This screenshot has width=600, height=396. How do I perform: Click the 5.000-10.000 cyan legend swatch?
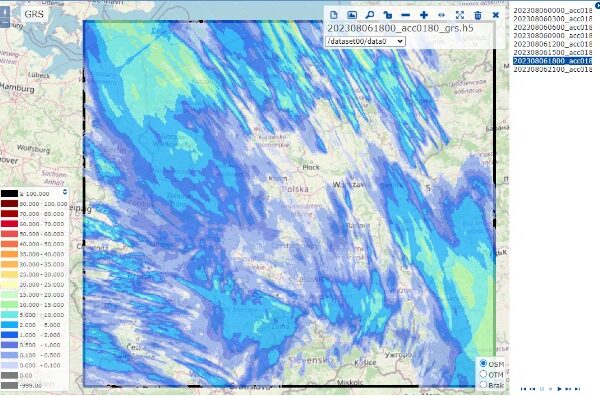point(10,315)
